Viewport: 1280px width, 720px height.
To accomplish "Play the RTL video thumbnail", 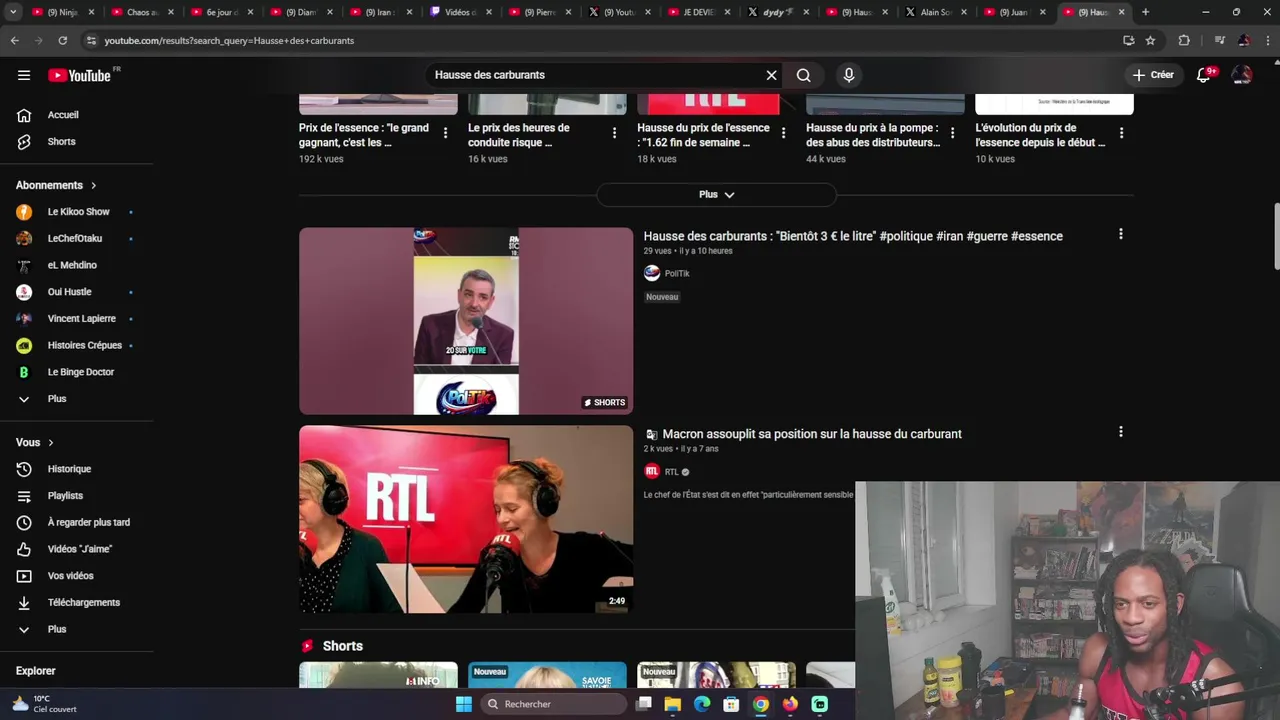I will click(466, 519).
